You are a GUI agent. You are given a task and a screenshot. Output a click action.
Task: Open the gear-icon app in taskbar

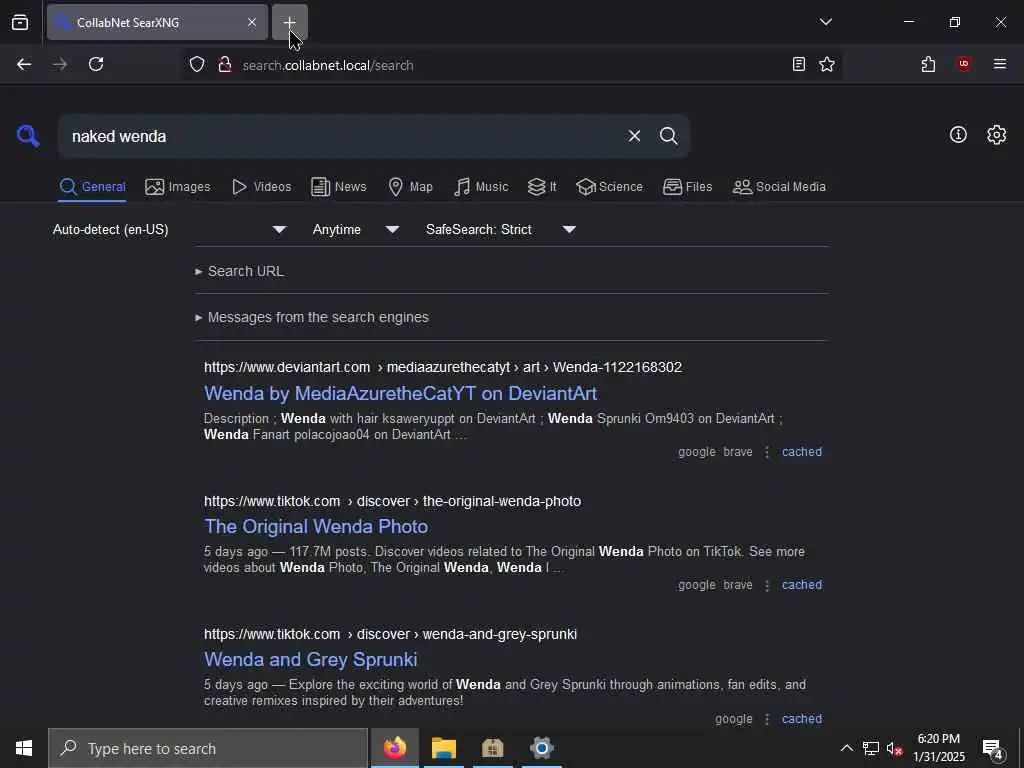pos(541,748)
